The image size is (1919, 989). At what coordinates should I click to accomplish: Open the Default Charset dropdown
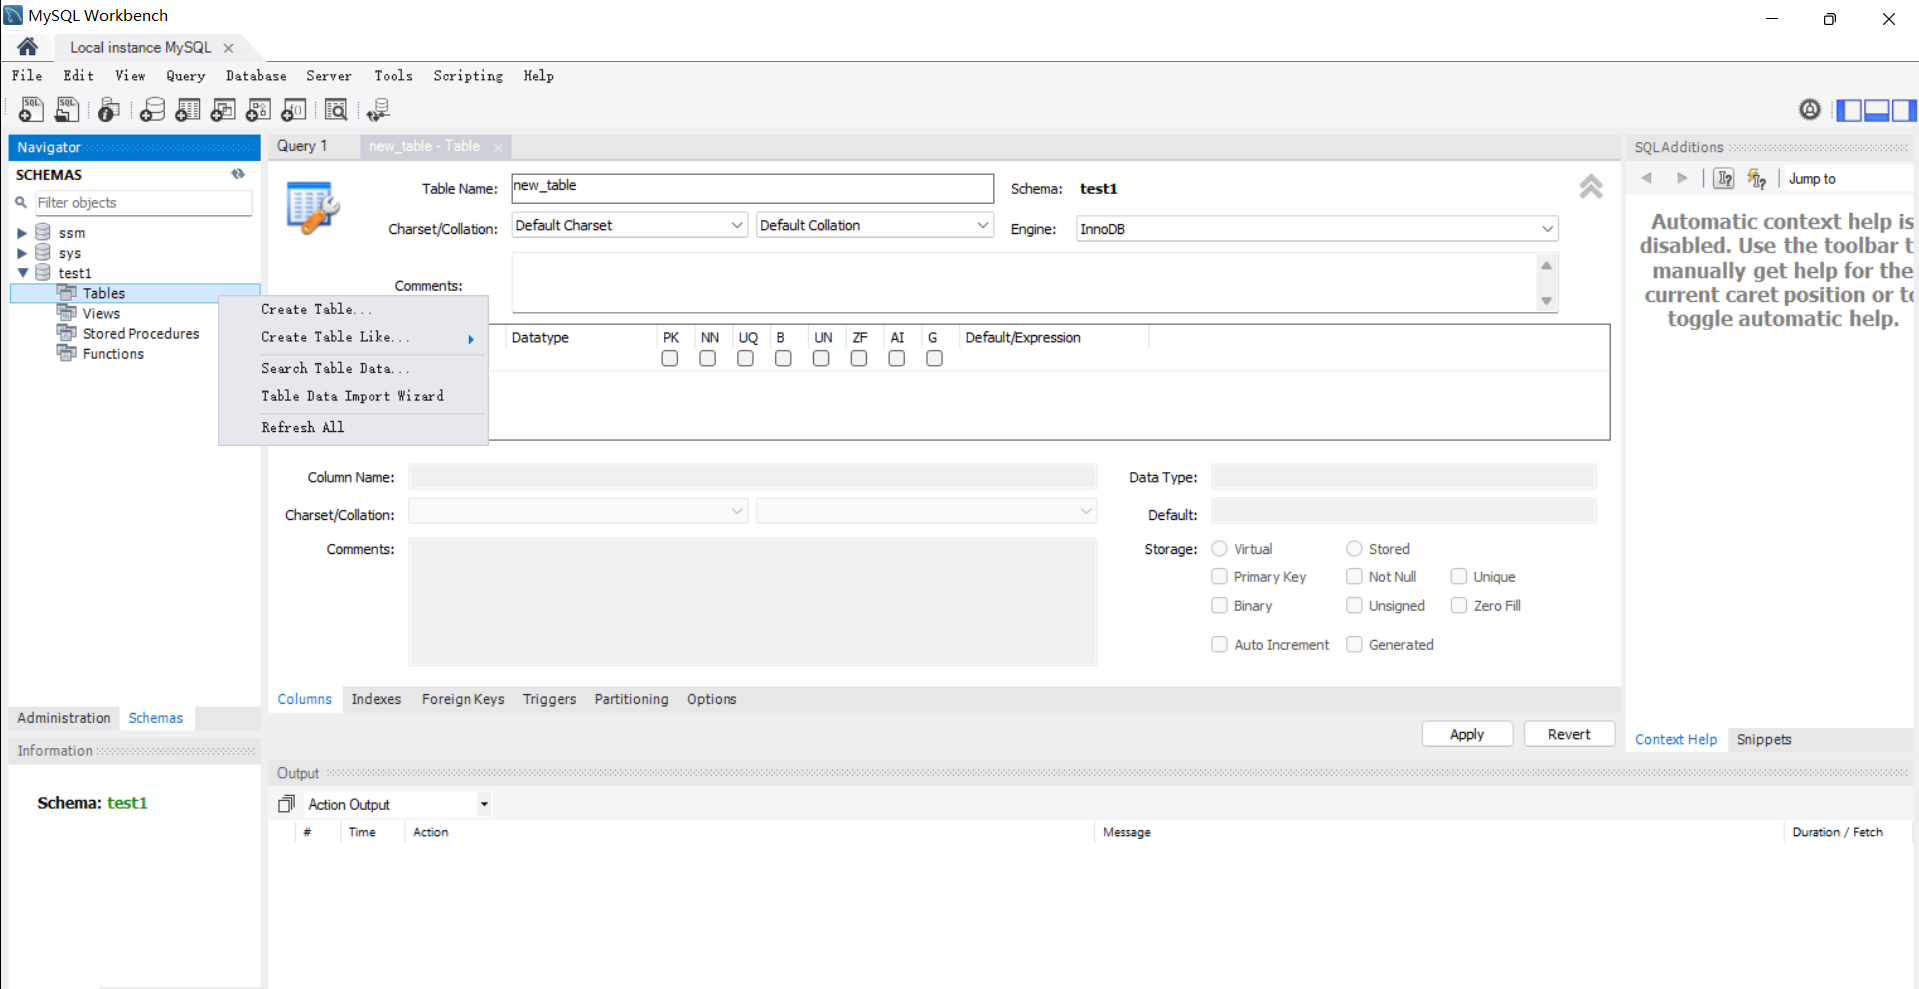coord(629,225)
